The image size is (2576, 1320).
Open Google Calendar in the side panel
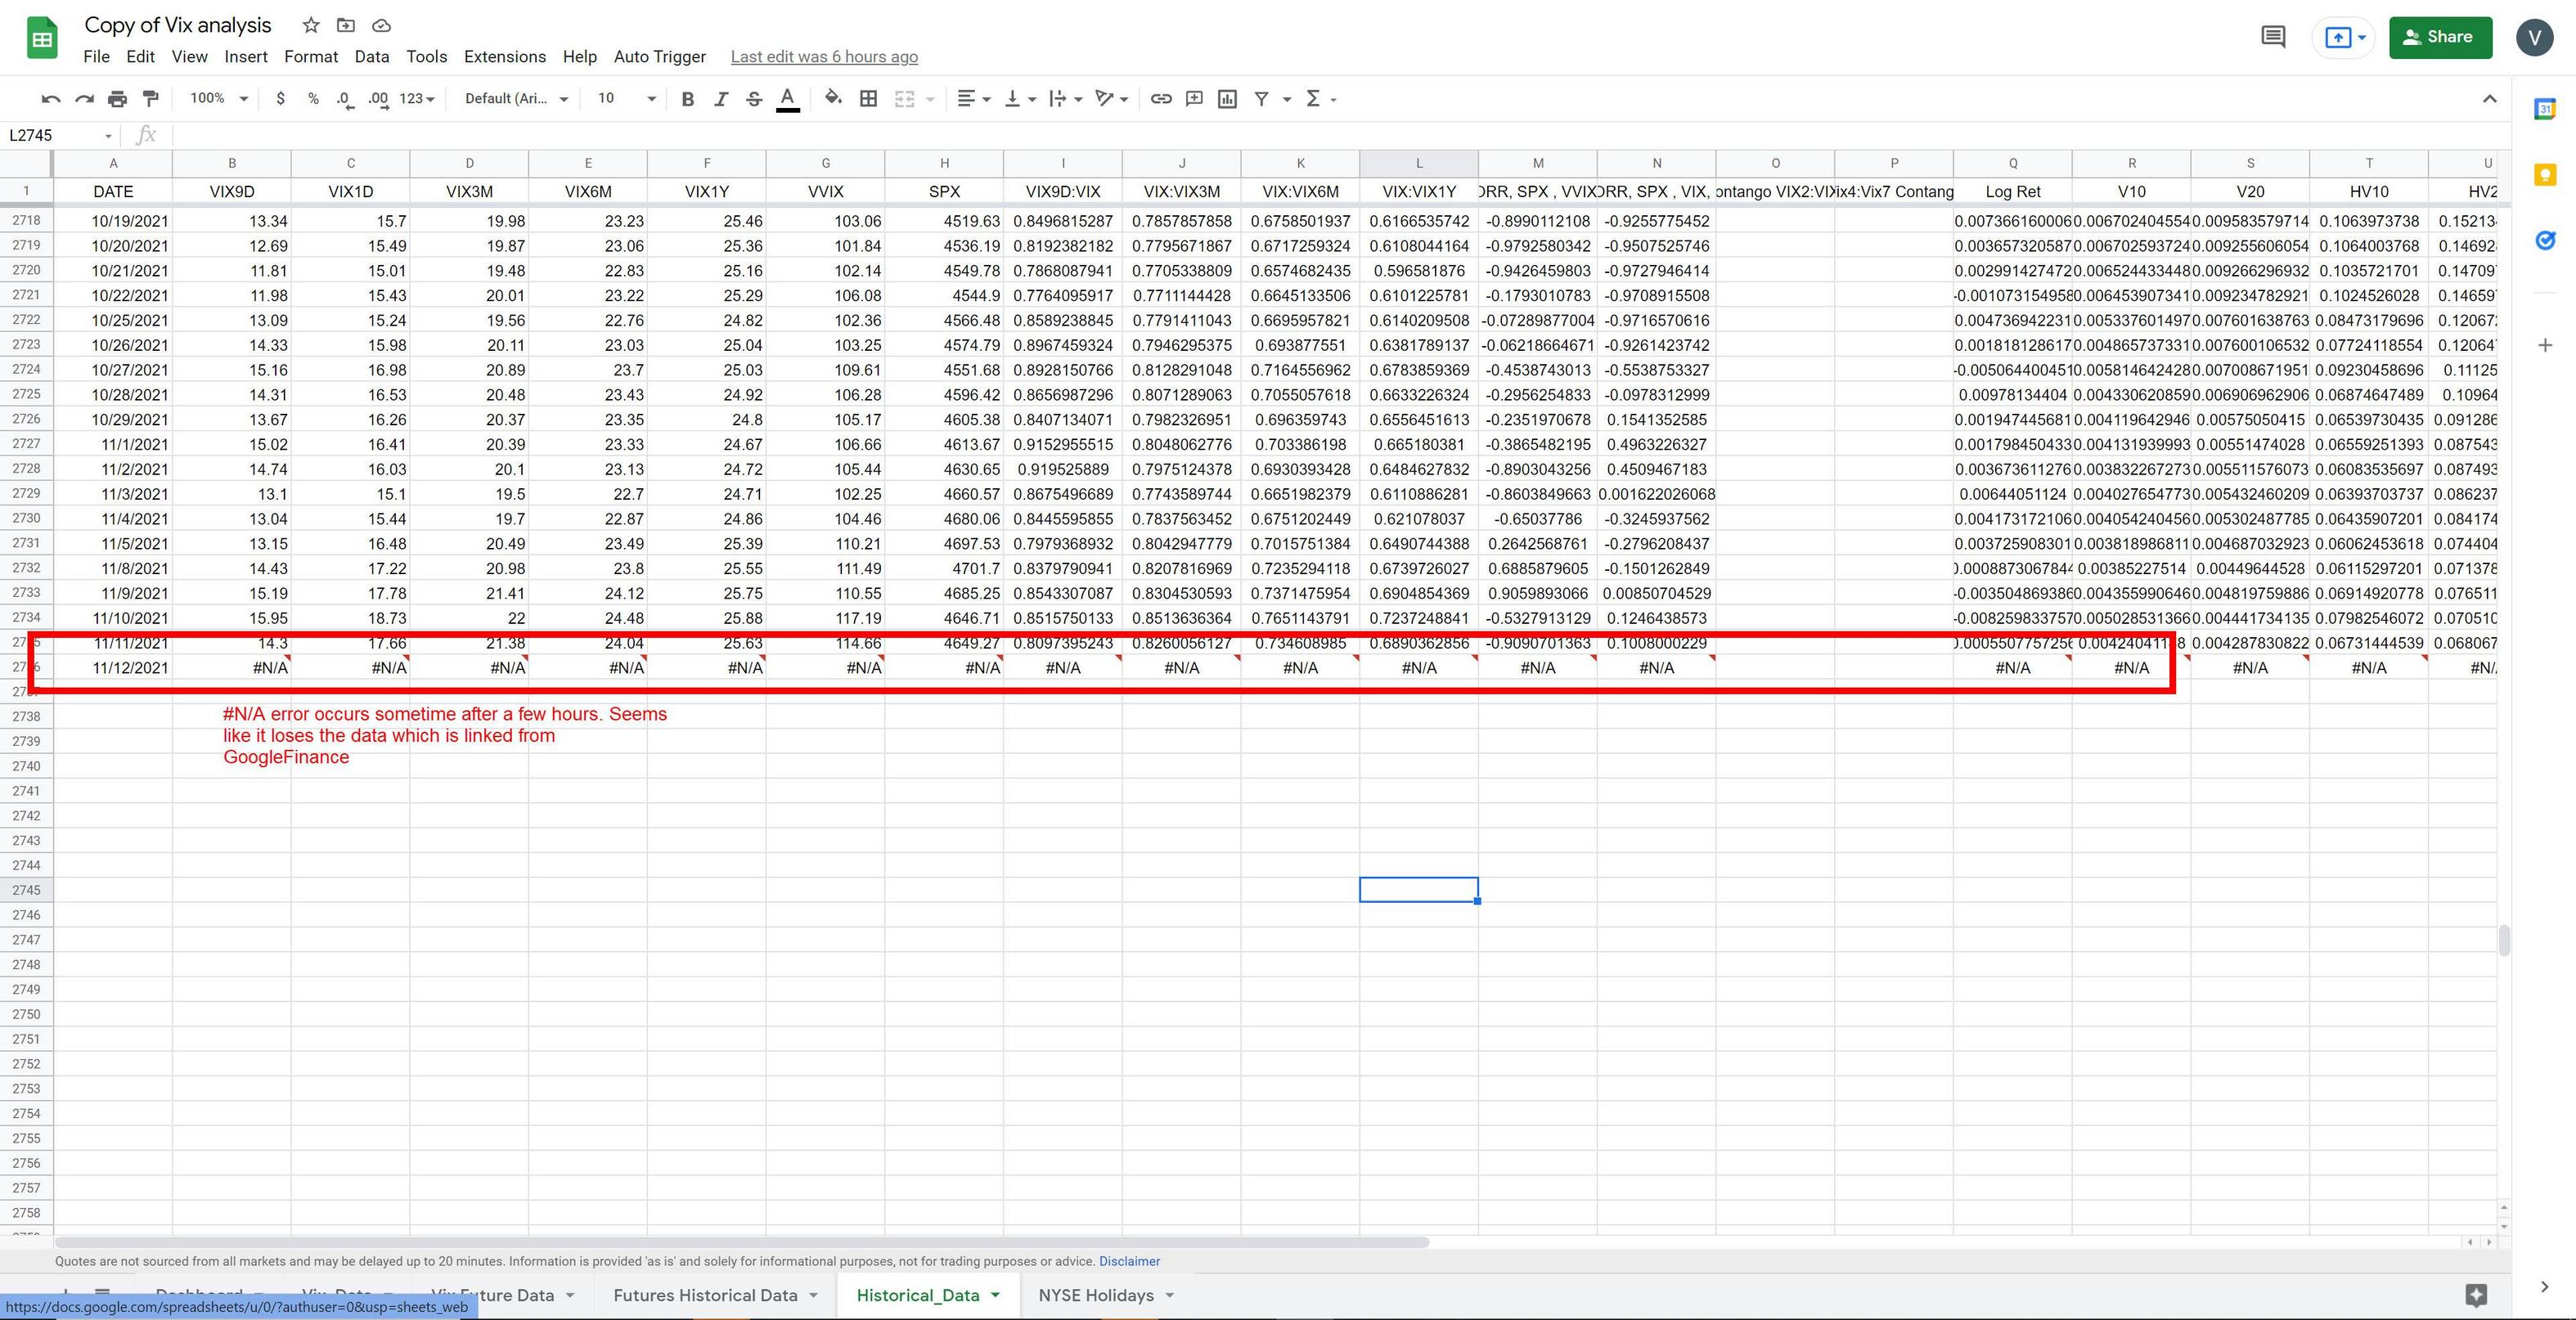pos(2545,109)
